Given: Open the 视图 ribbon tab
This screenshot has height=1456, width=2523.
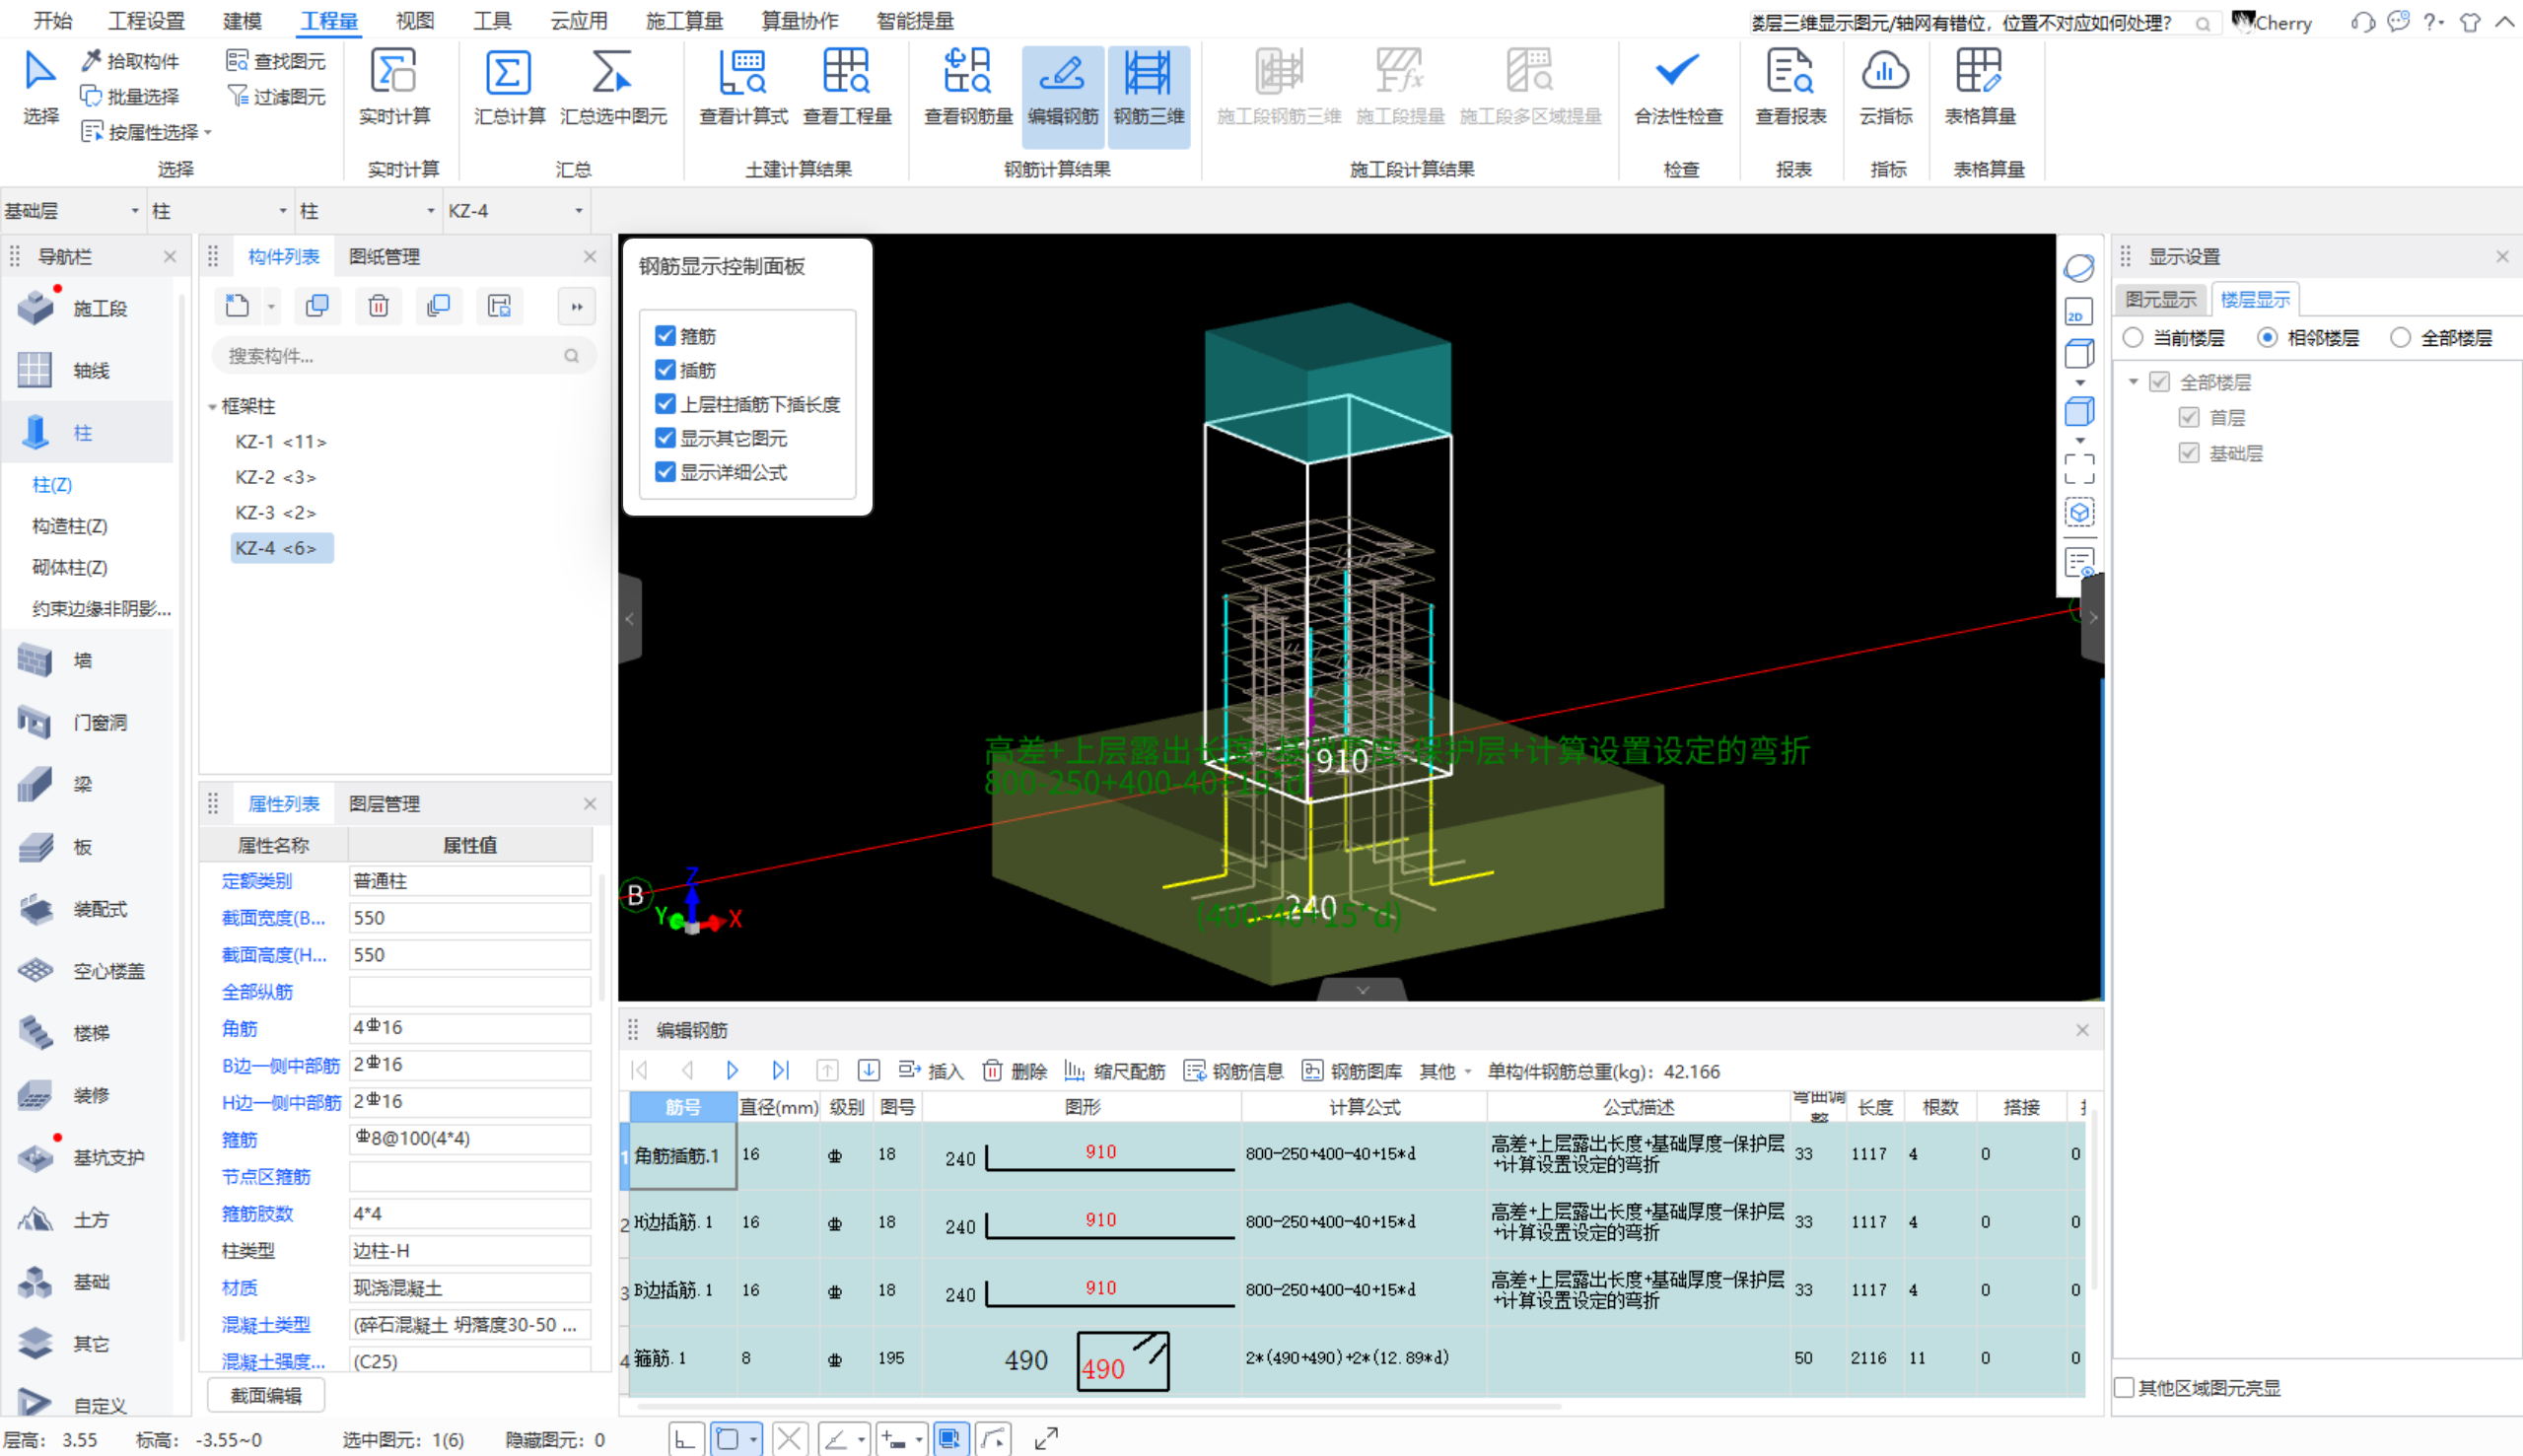Looking at the screenshot, I should (415, 21).
